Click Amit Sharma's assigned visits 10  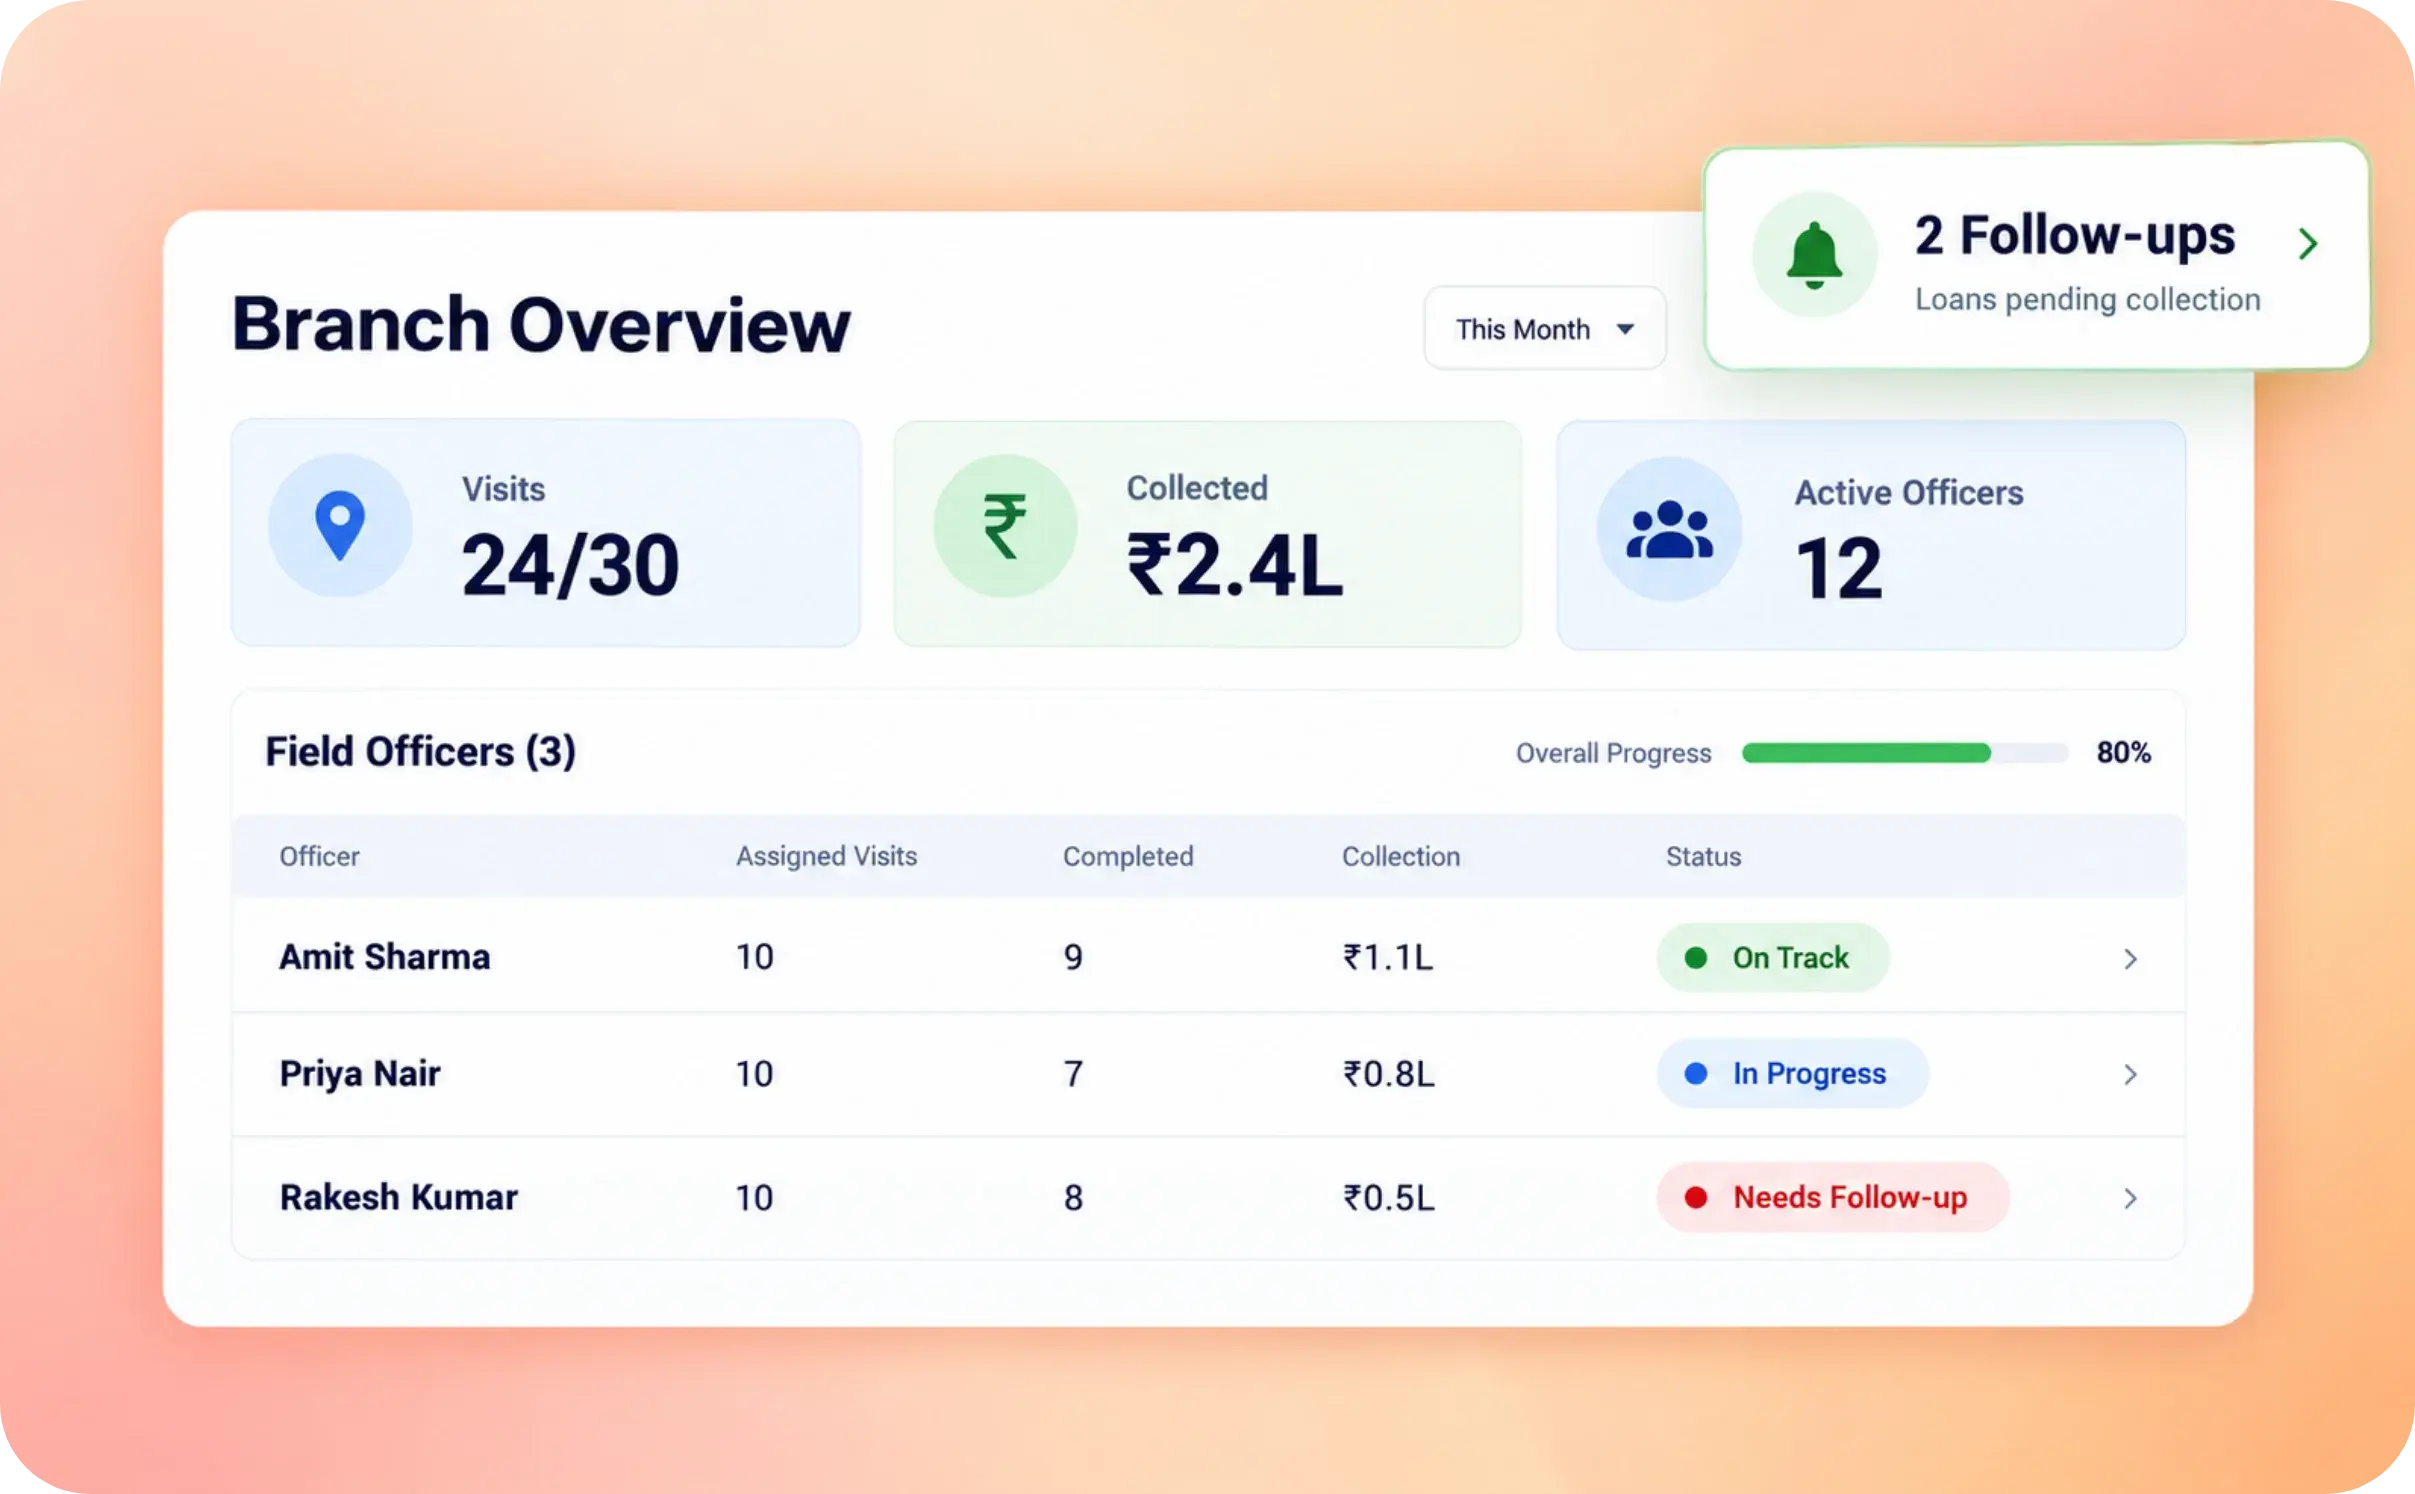click(x=755, y=957)
